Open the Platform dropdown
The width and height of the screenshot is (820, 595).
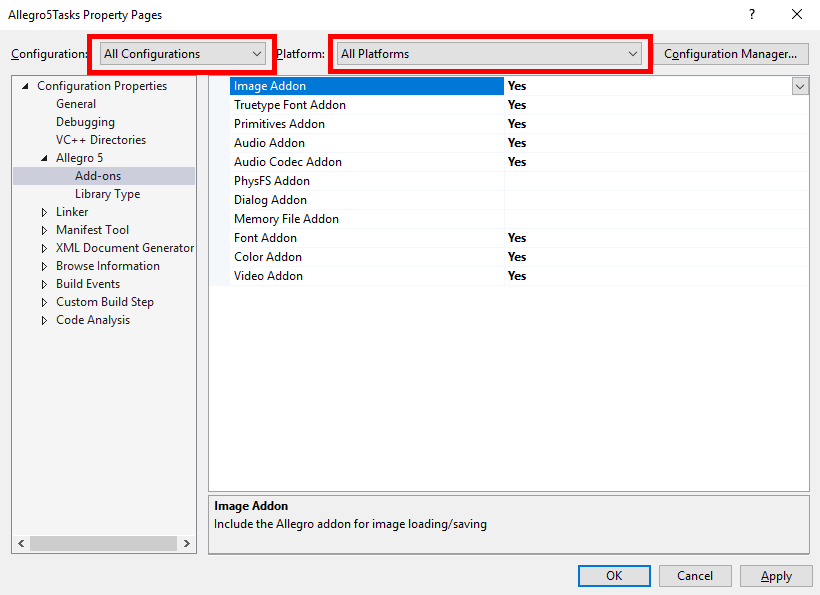(489, 54)
